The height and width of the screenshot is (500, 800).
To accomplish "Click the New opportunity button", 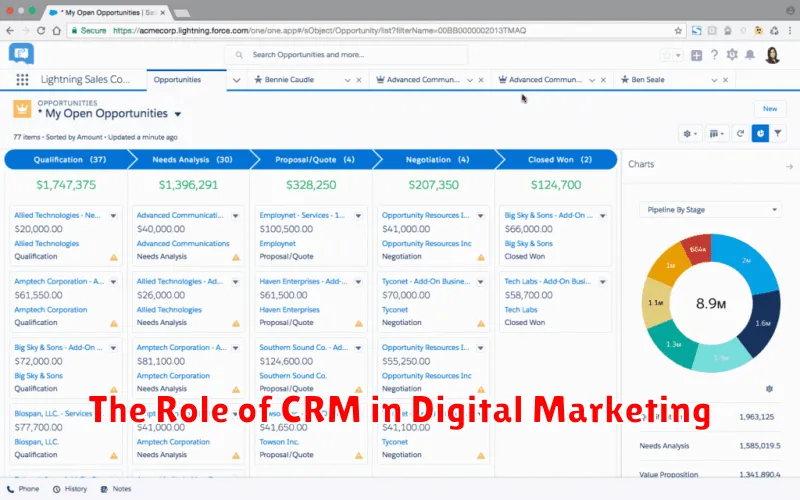I will pos(770,109).
